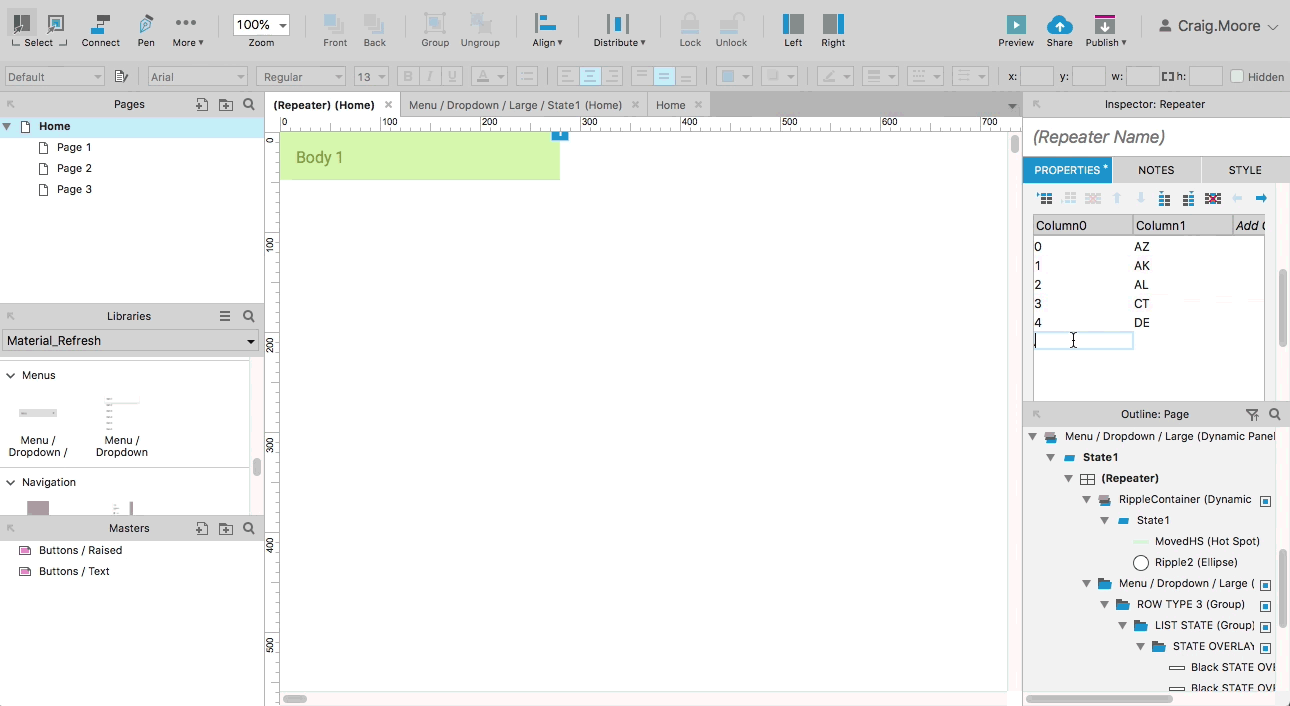Collapse the Home page tree node
1290x706 pixels.
tap(7, 126)
